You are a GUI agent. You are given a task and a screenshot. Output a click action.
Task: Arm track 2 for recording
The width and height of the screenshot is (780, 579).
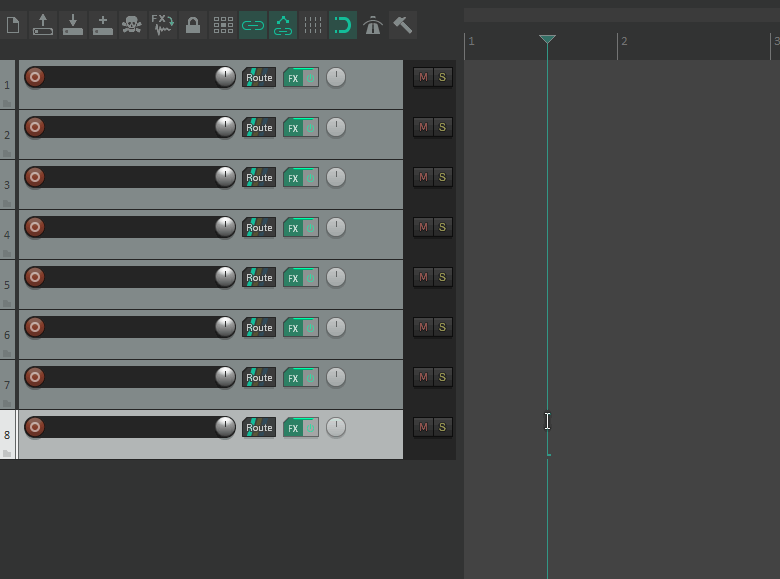click(35, 127)
